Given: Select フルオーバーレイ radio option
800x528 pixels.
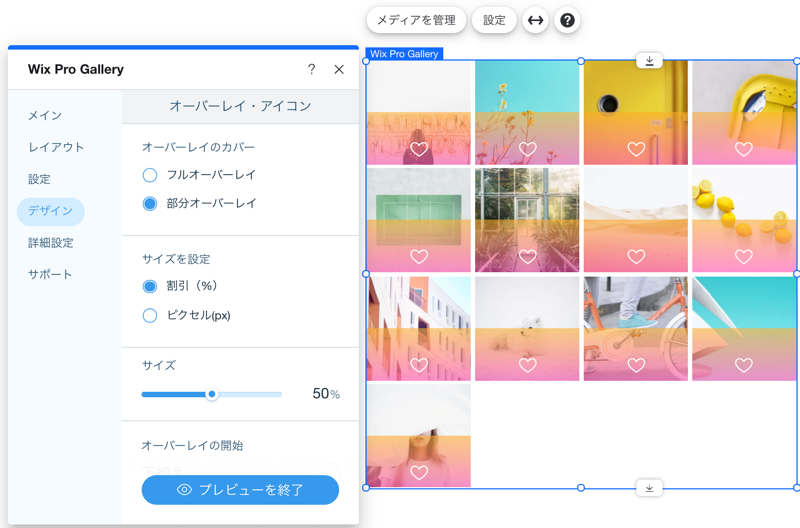Looking at the screenshot, I should [149, 175].
